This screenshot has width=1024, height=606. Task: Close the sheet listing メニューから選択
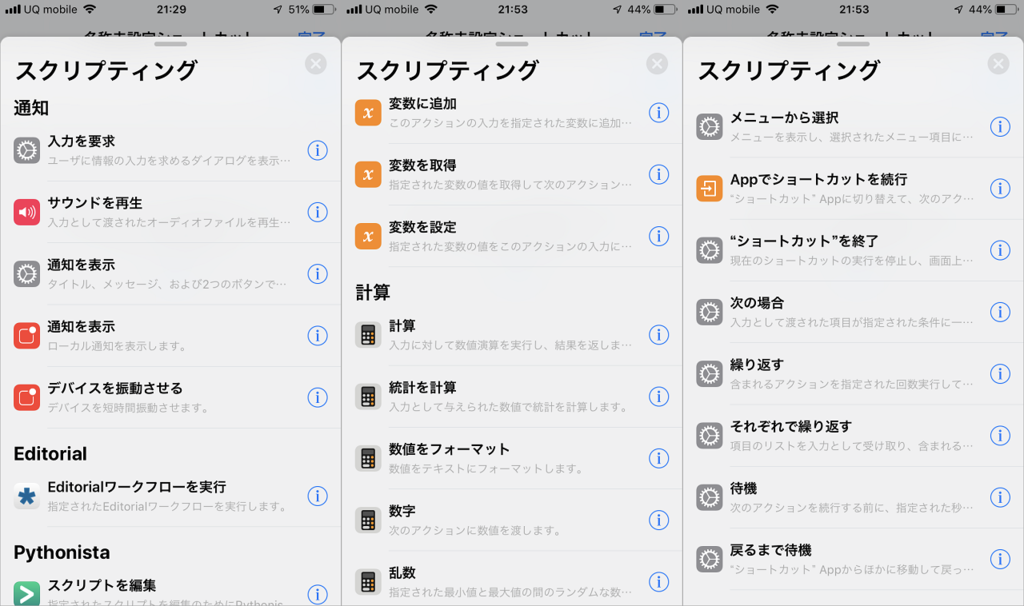tap(999, 63)
